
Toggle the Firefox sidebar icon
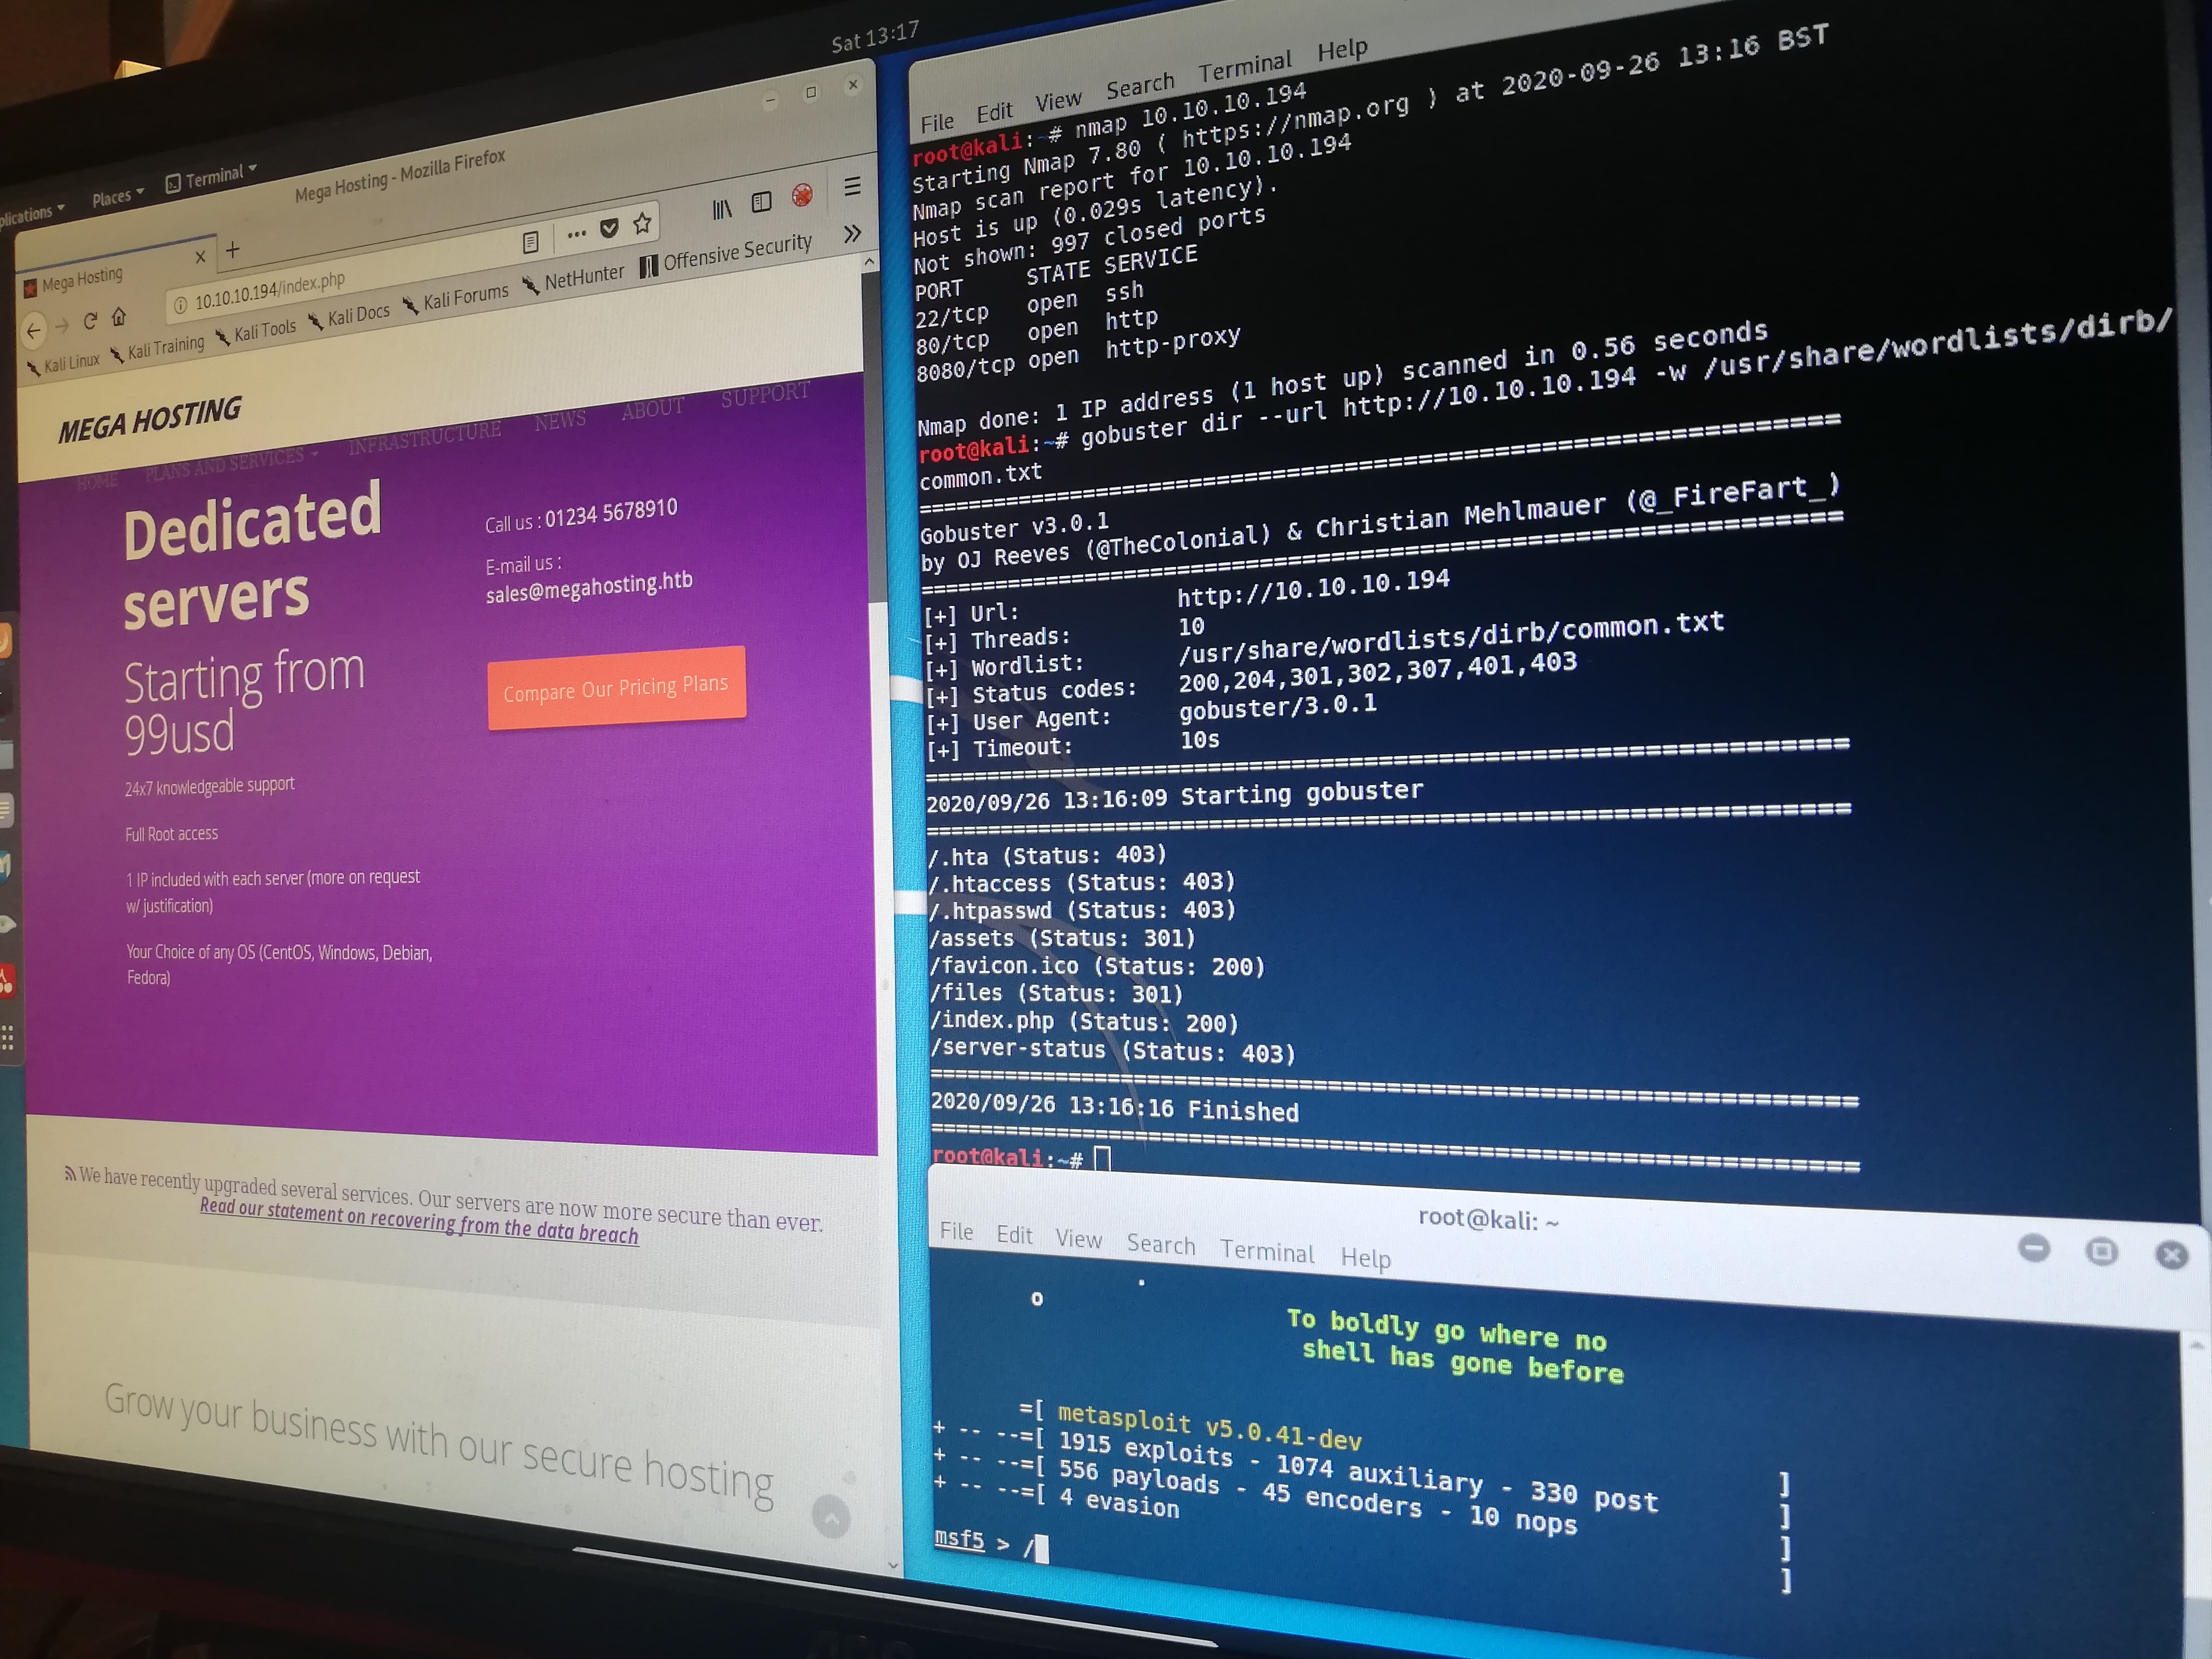click(x=762, y=202)
